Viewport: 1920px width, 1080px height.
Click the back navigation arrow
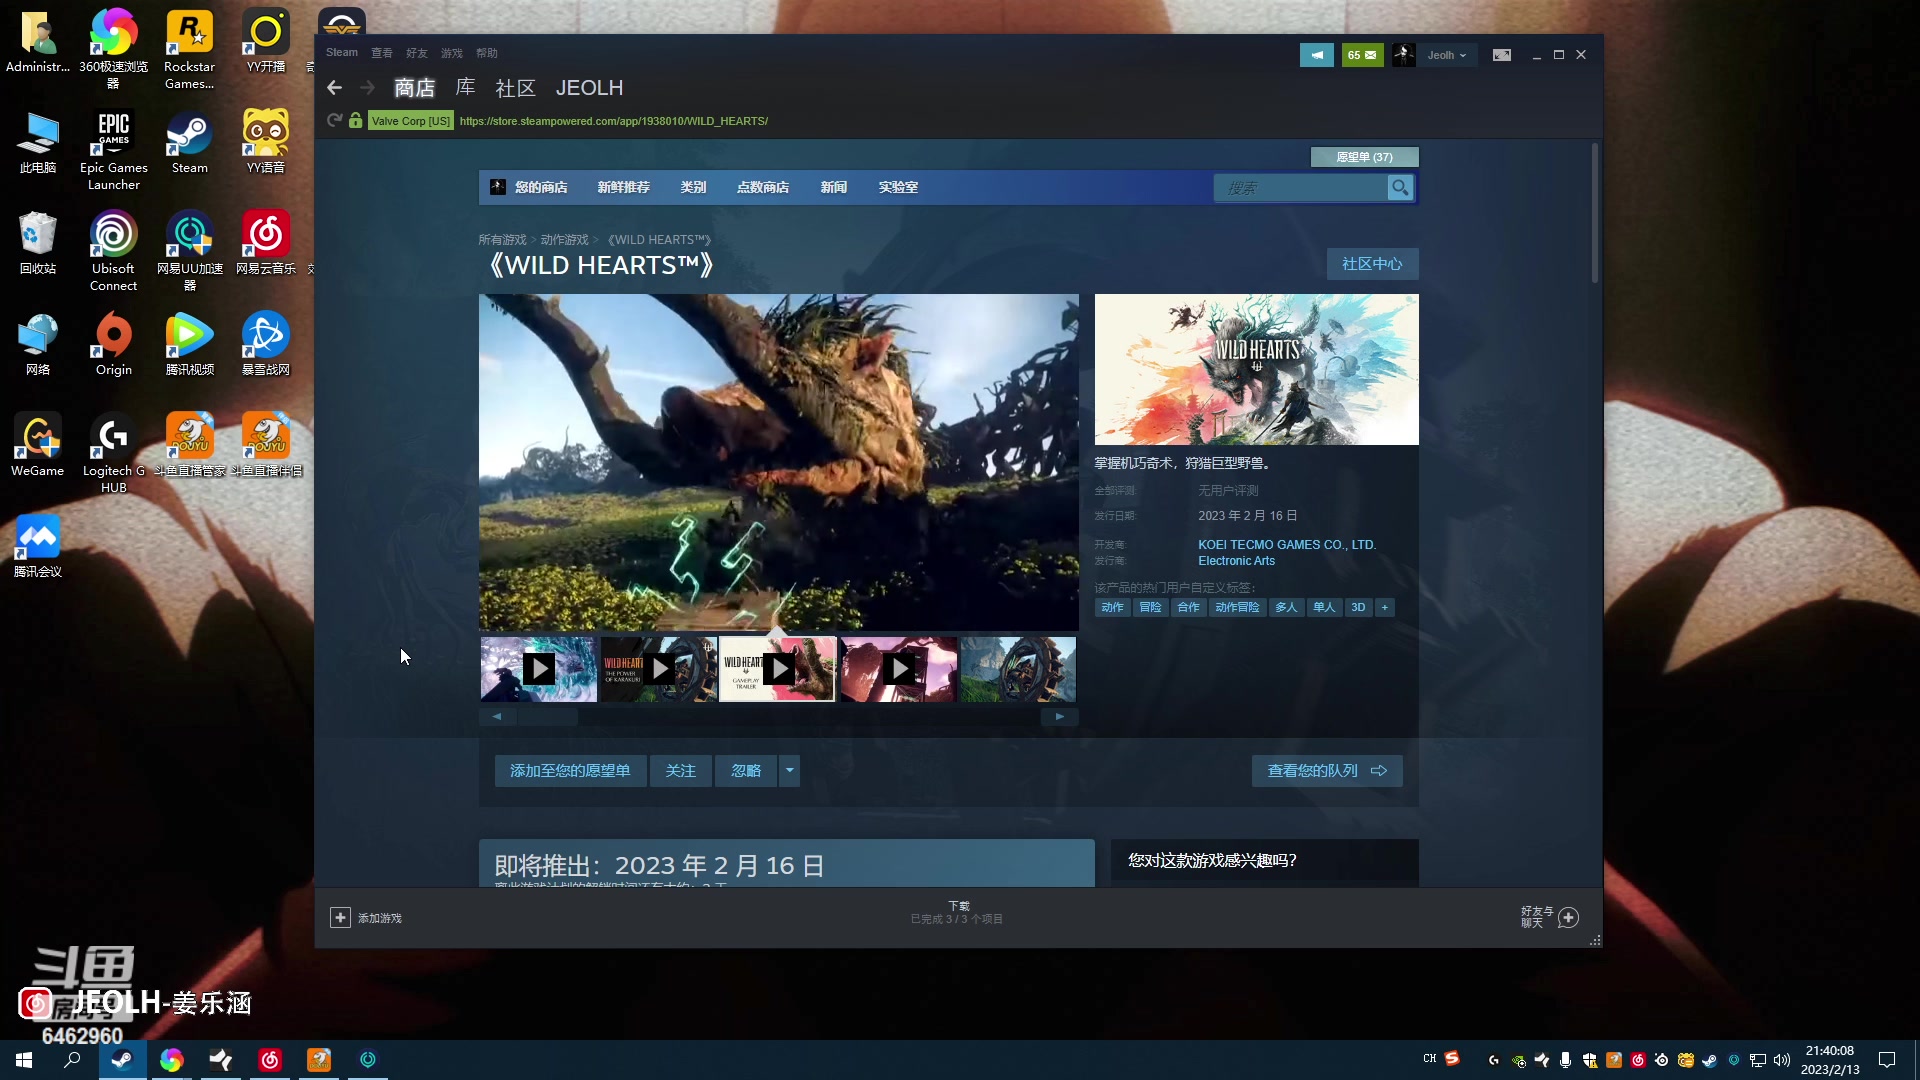pyautogui.click(x=334, y=88)
